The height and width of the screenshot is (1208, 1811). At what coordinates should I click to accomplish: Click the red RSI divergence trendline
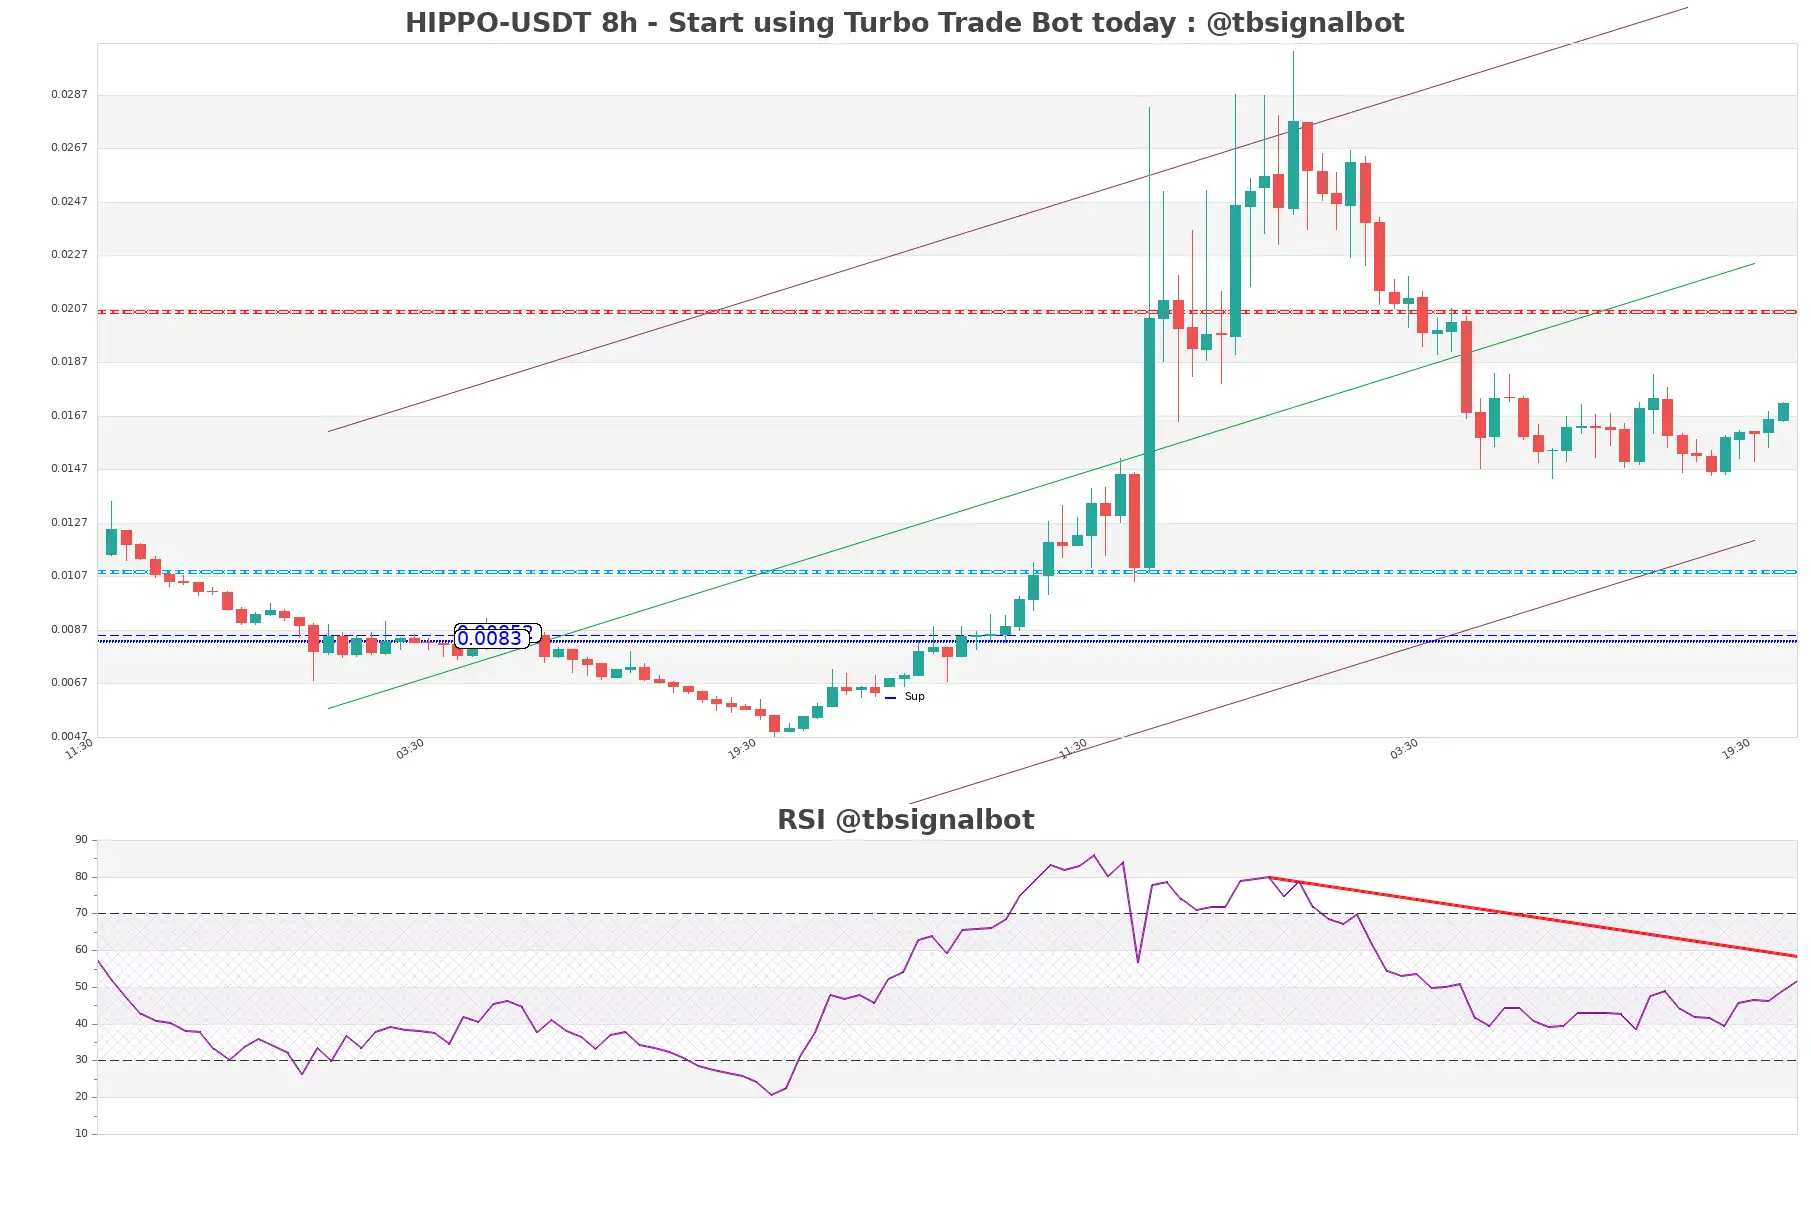[1533, 917]
